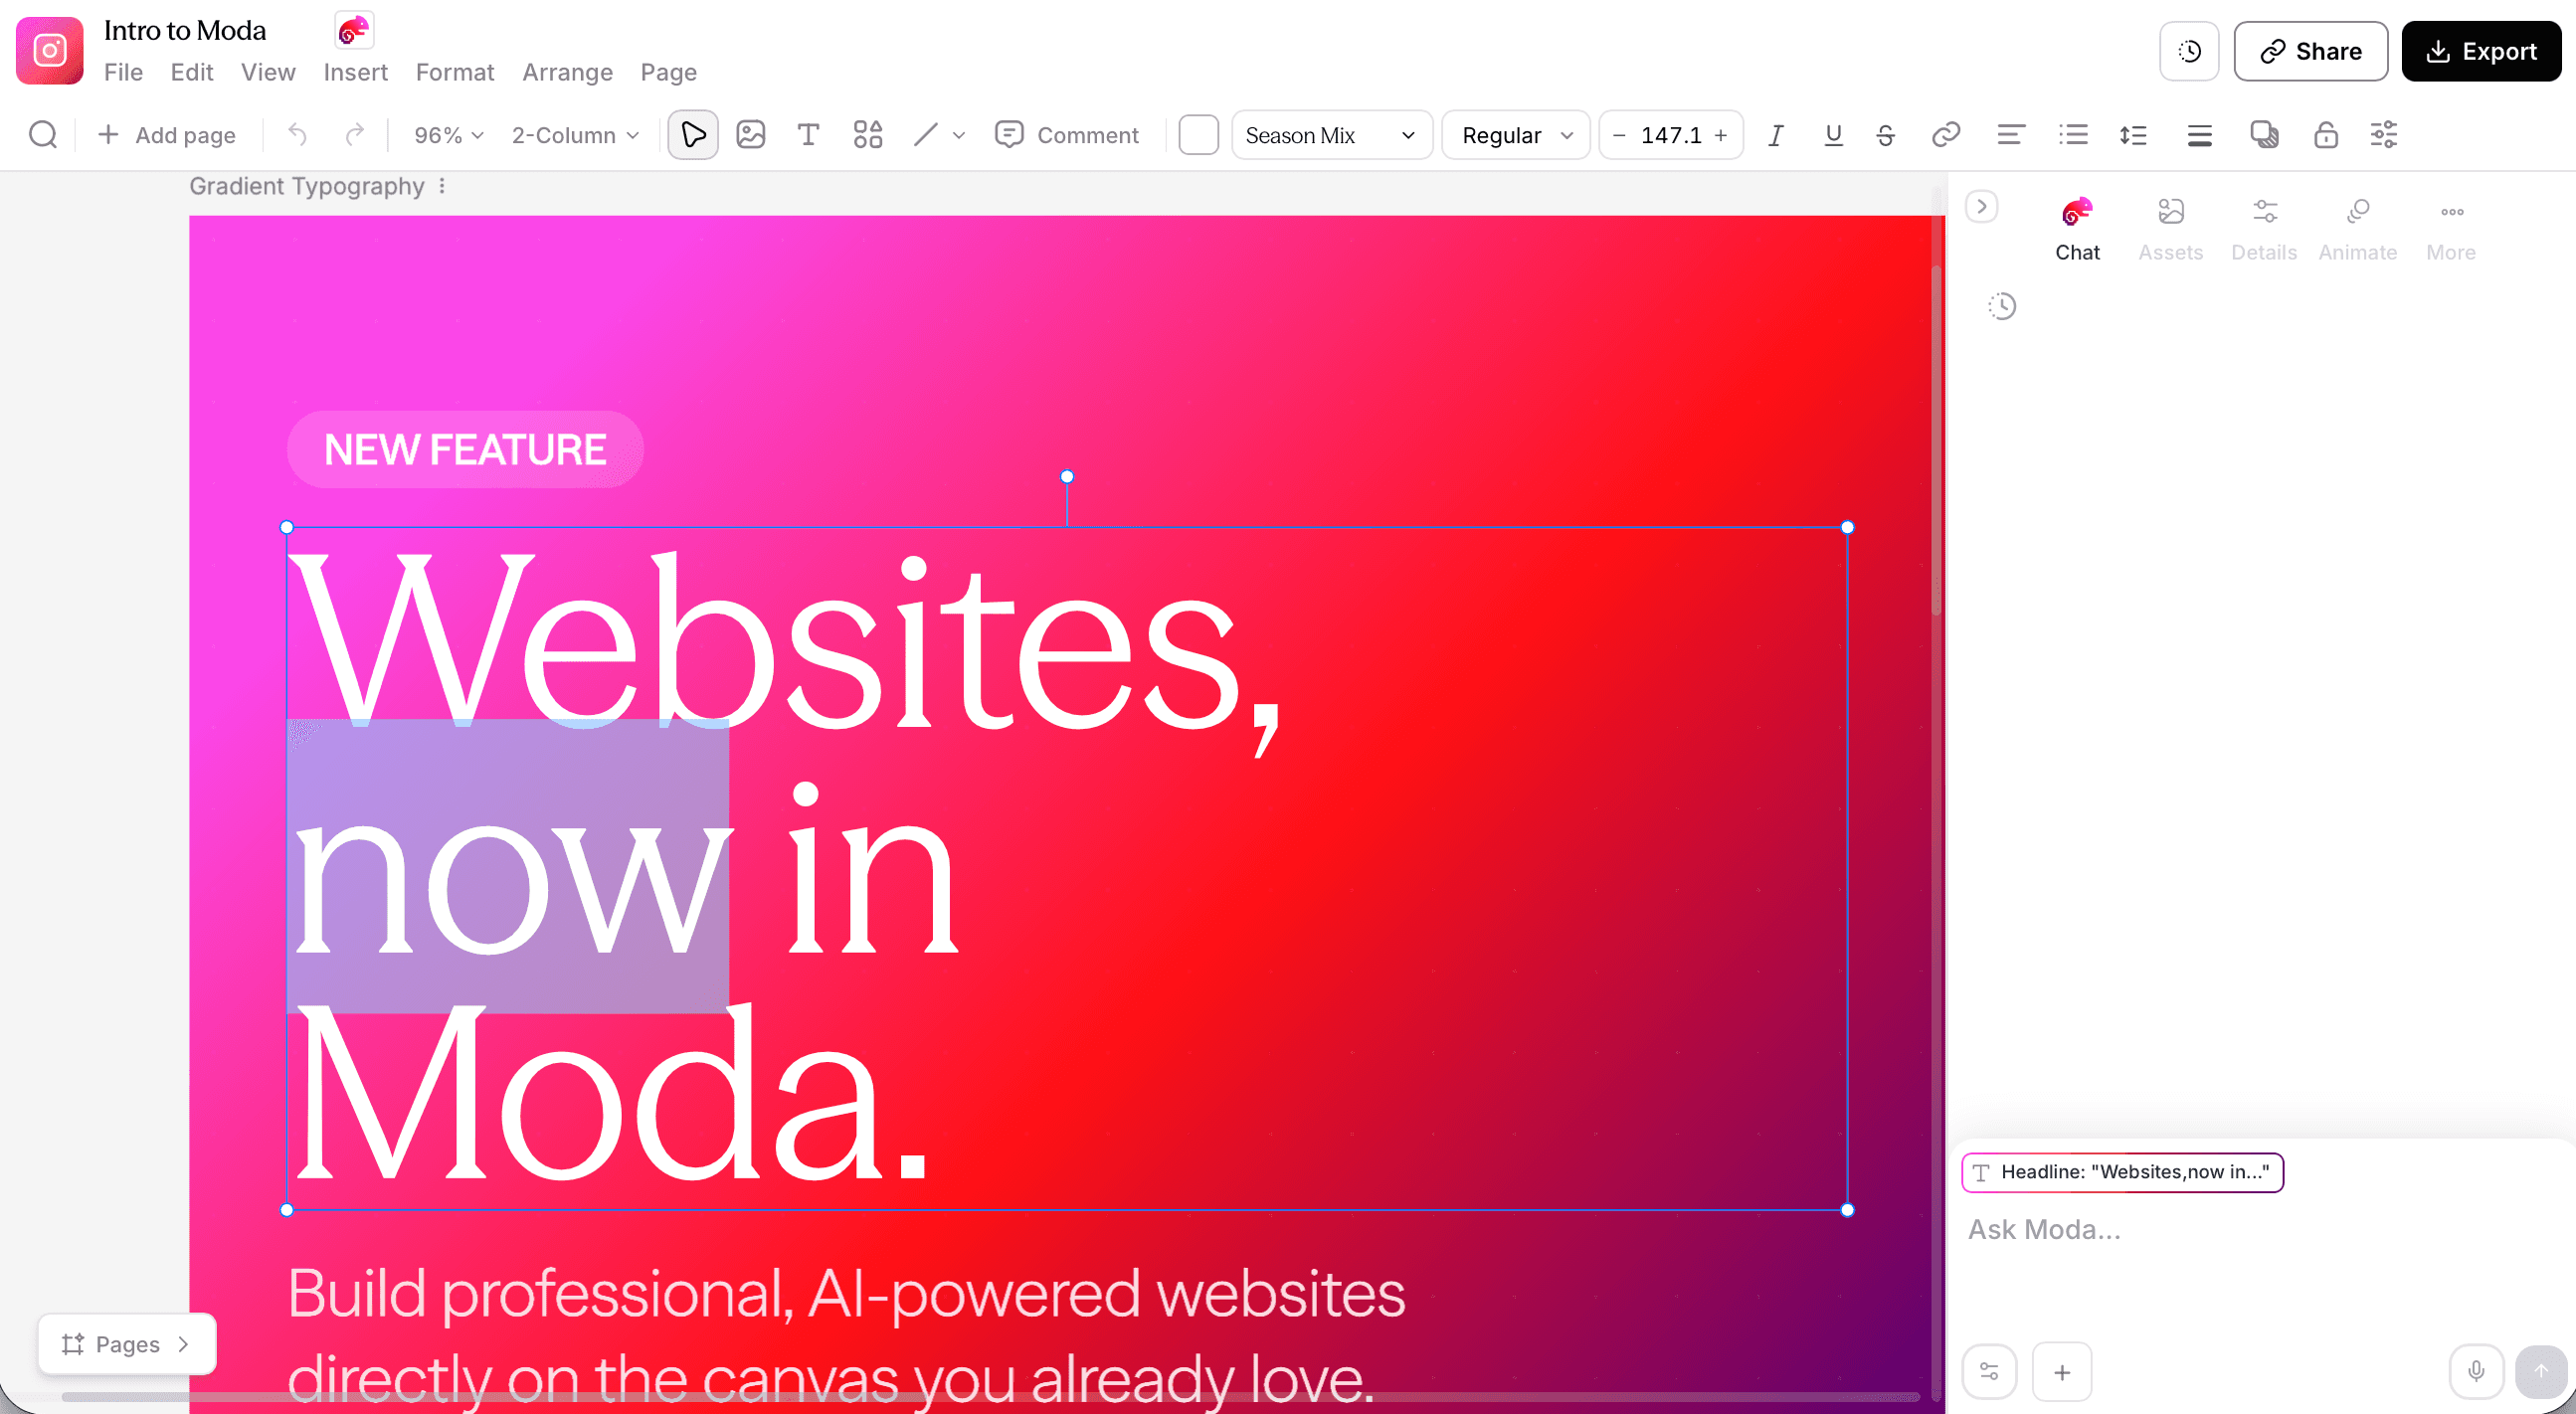Click the microphone voice input button
The image size is (2576, 1414).
pos(2476,1371)
